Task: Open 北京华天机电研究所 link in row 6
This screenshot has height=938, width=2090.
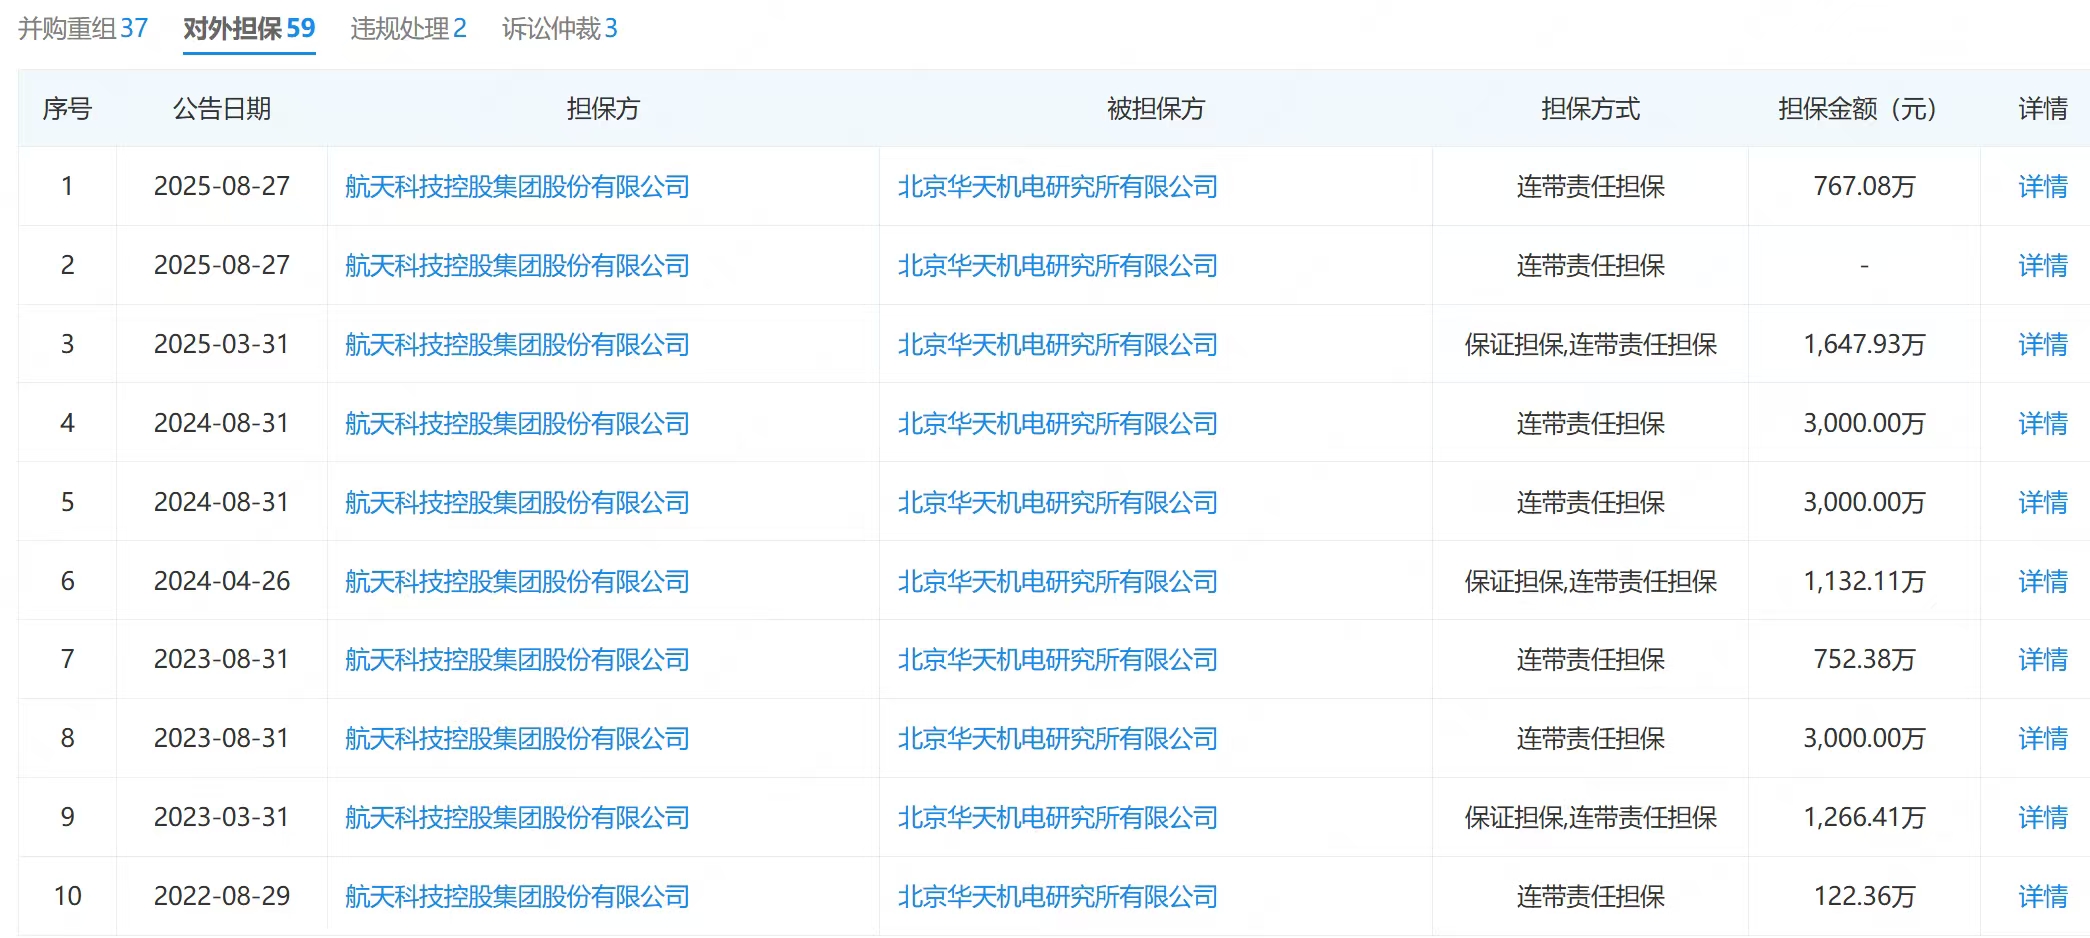Action: (1057, 582)
